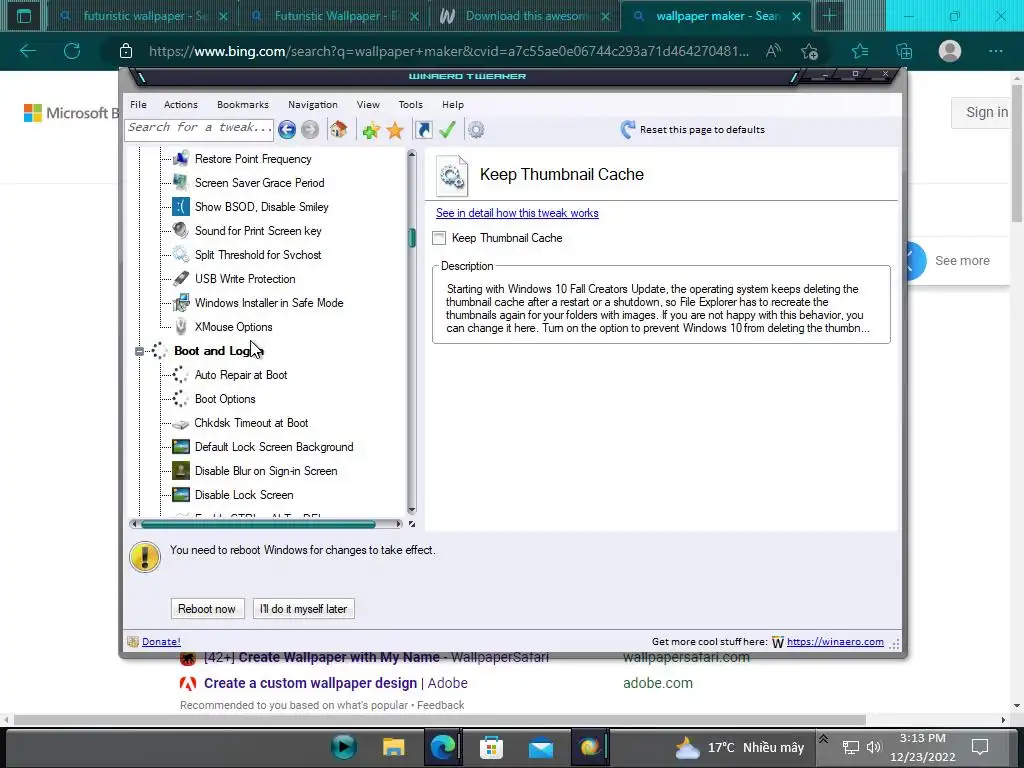Open bookmarks with the yellow star icon
1024x768 pixels.
(x=395, y=130)
